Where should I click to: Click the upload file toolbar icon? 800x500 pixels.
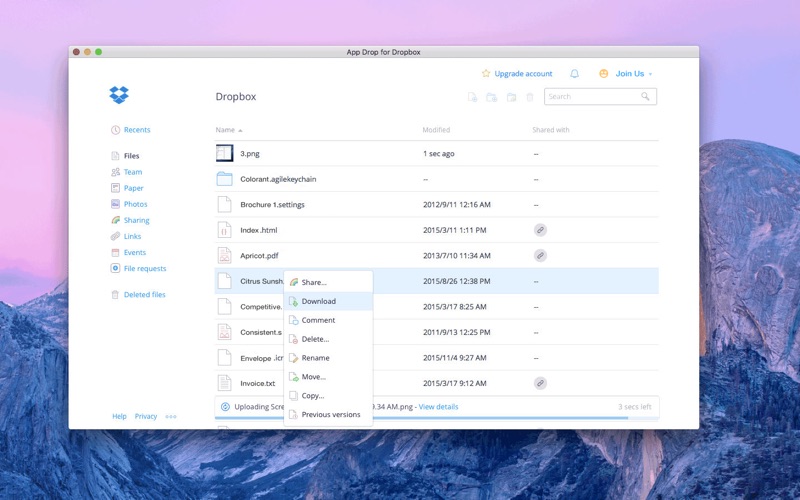coord(473,97)
